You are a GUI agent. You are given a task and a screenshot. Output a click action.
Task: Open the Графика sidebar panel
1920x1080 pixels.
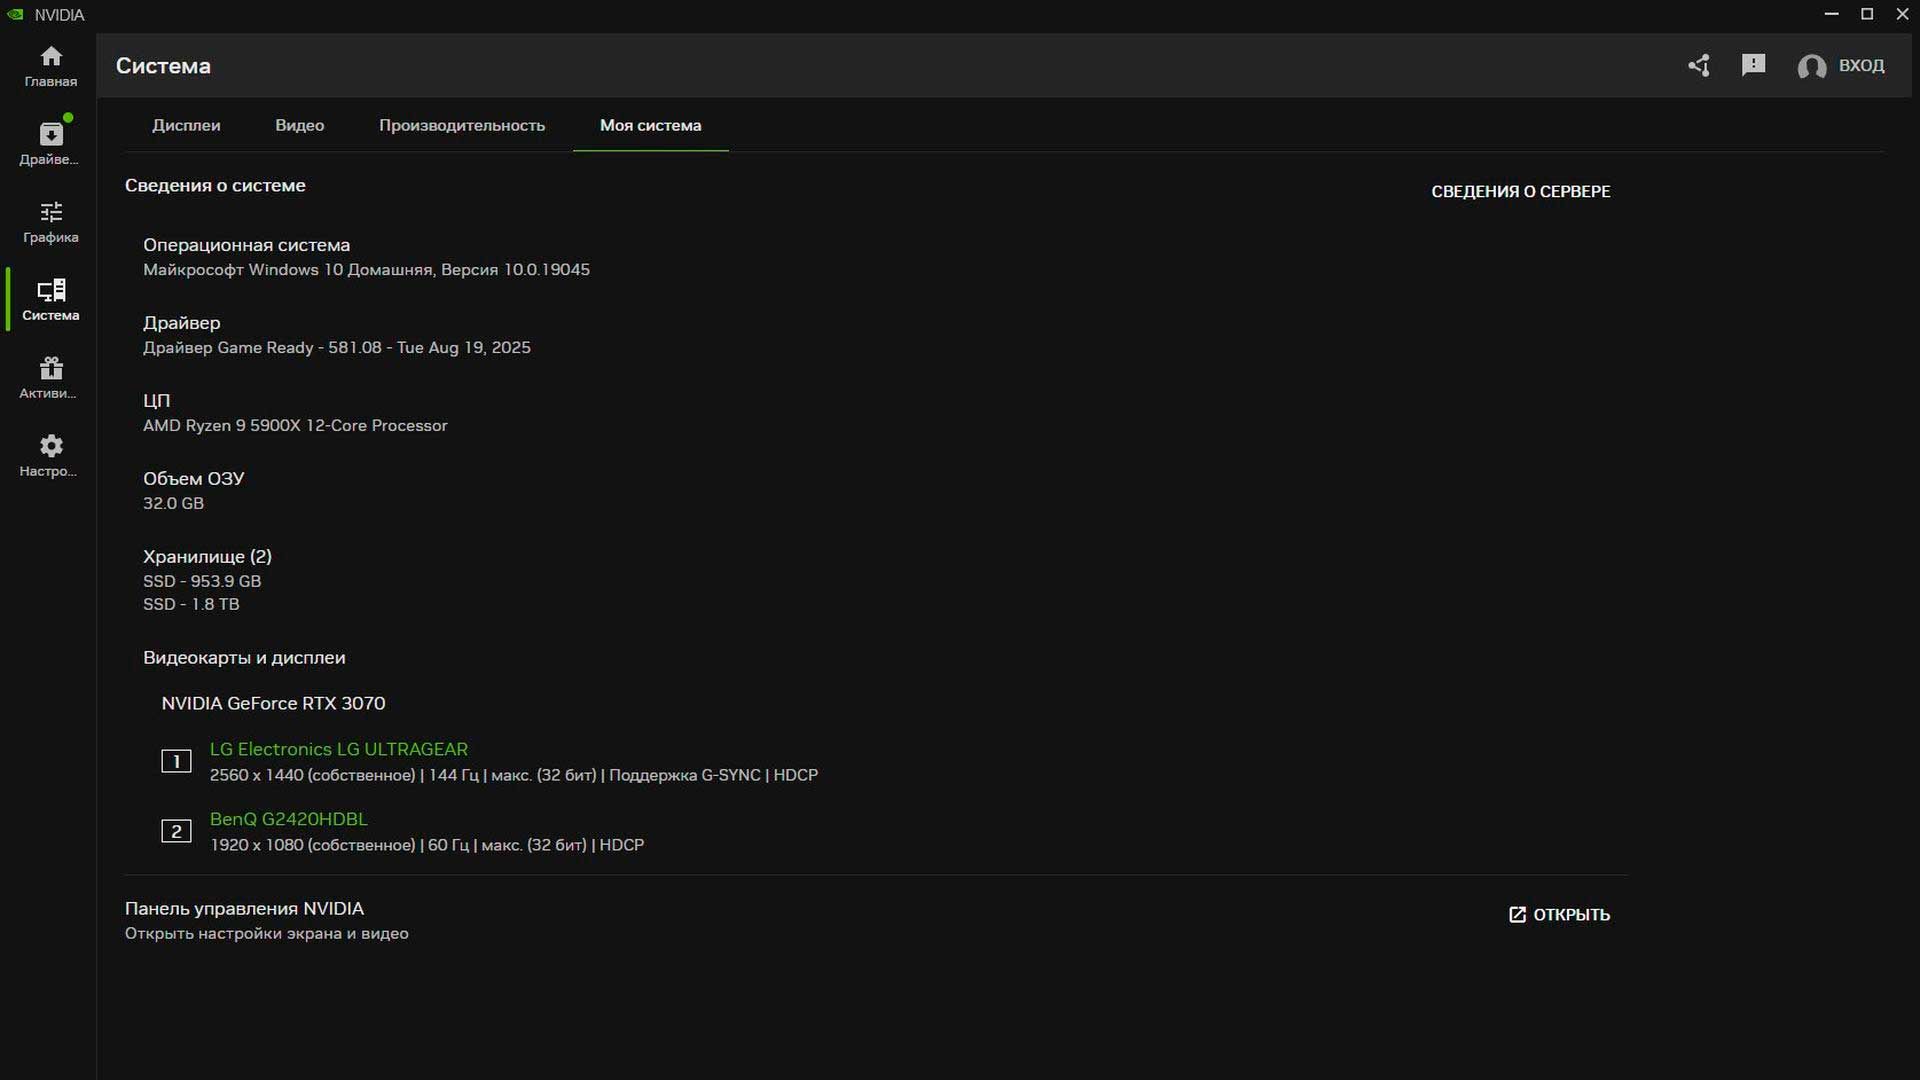48,220
